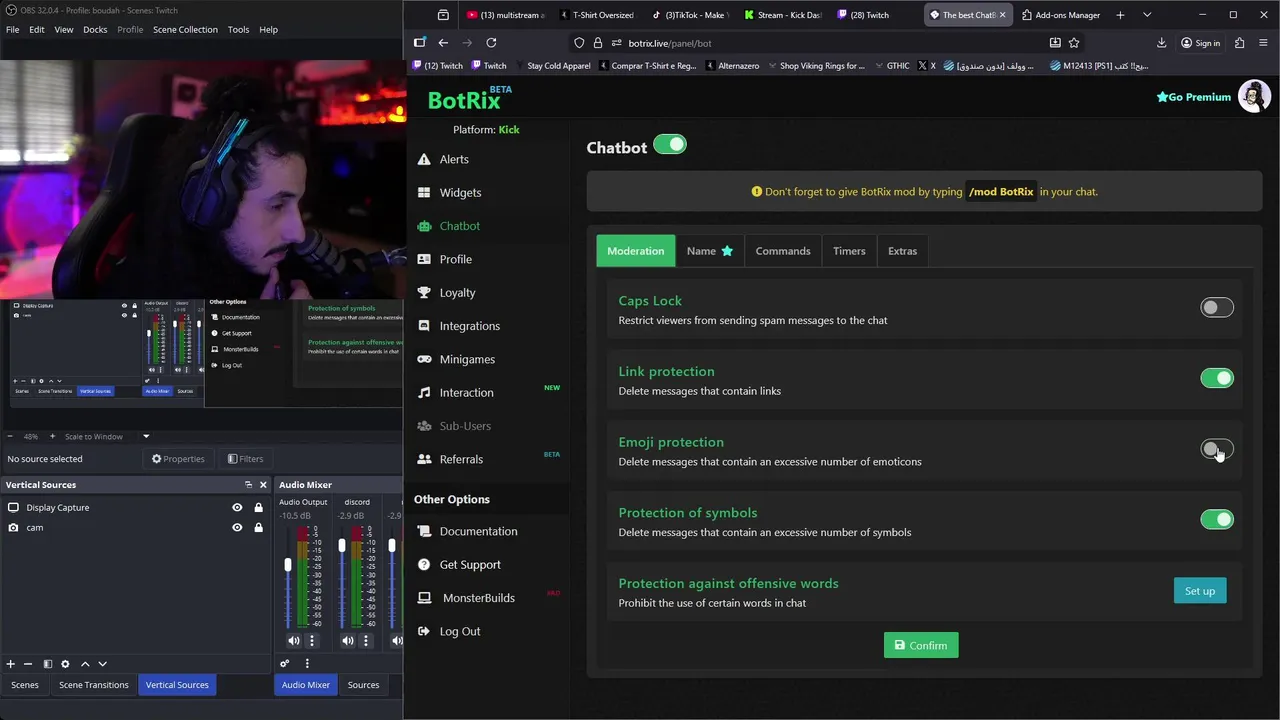This screenshot has height=720, width=1280.
Task: Open Audio Mixer dock options menu
Action: [307, 664]
